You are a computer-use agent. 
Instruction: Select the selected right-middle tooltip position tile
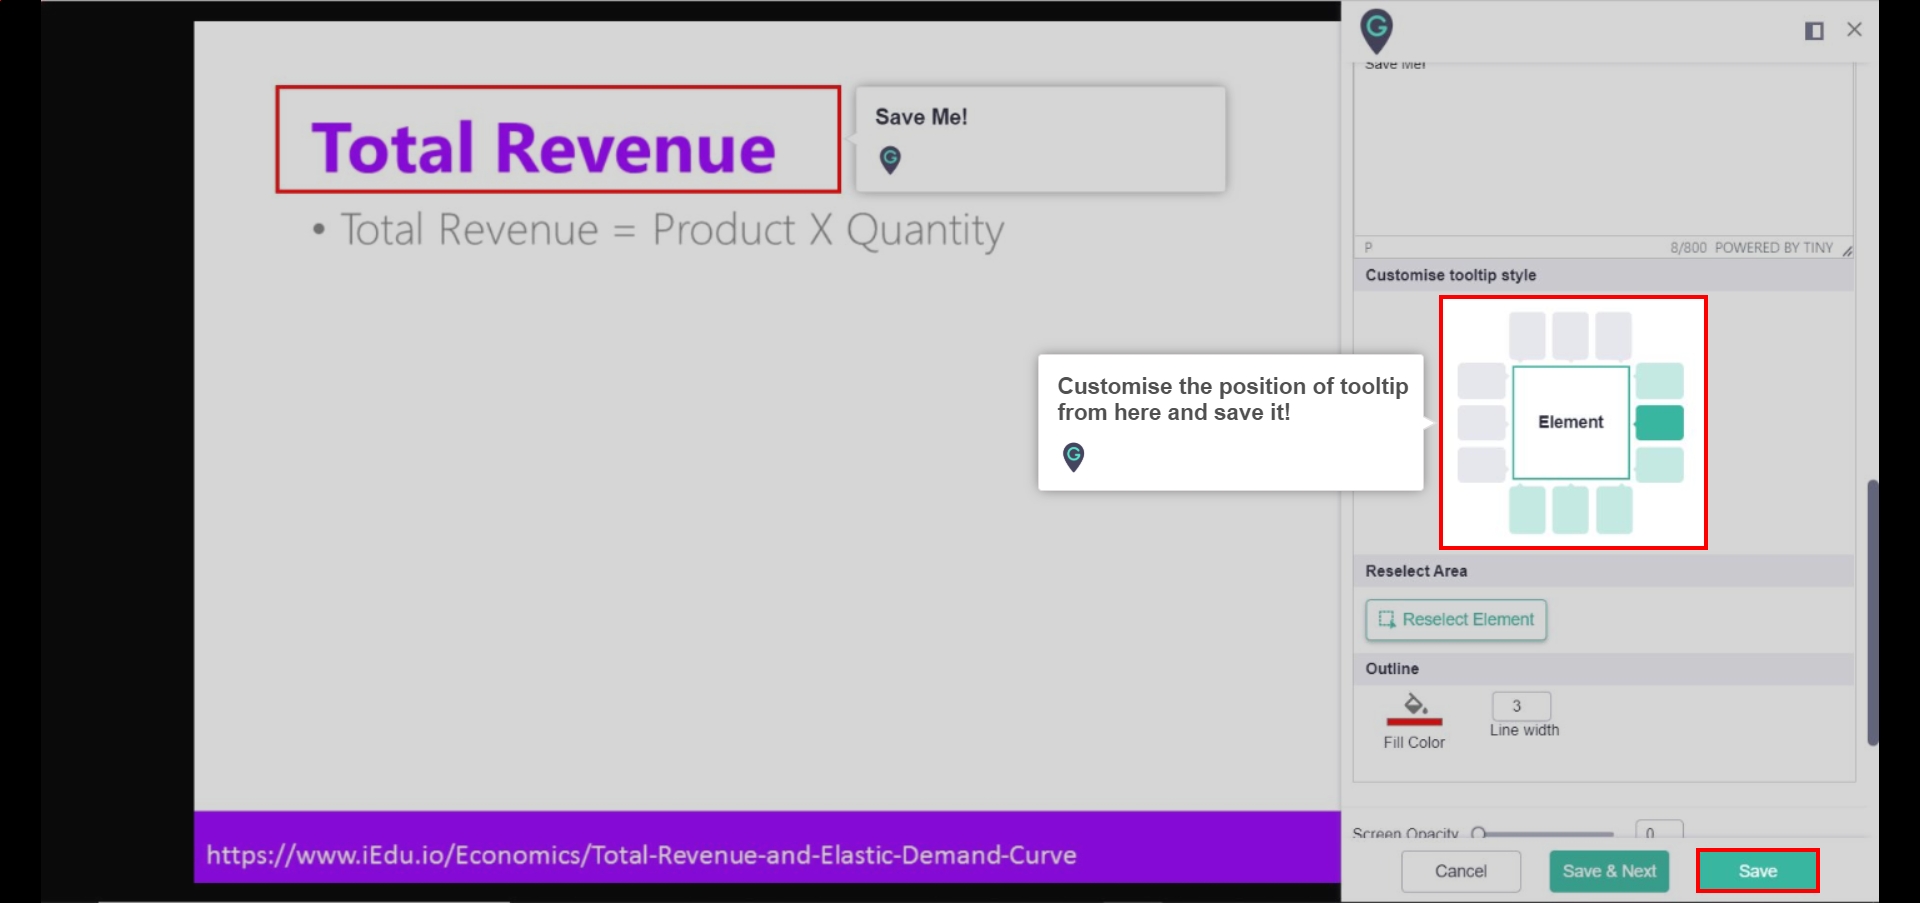[1659, 423]
